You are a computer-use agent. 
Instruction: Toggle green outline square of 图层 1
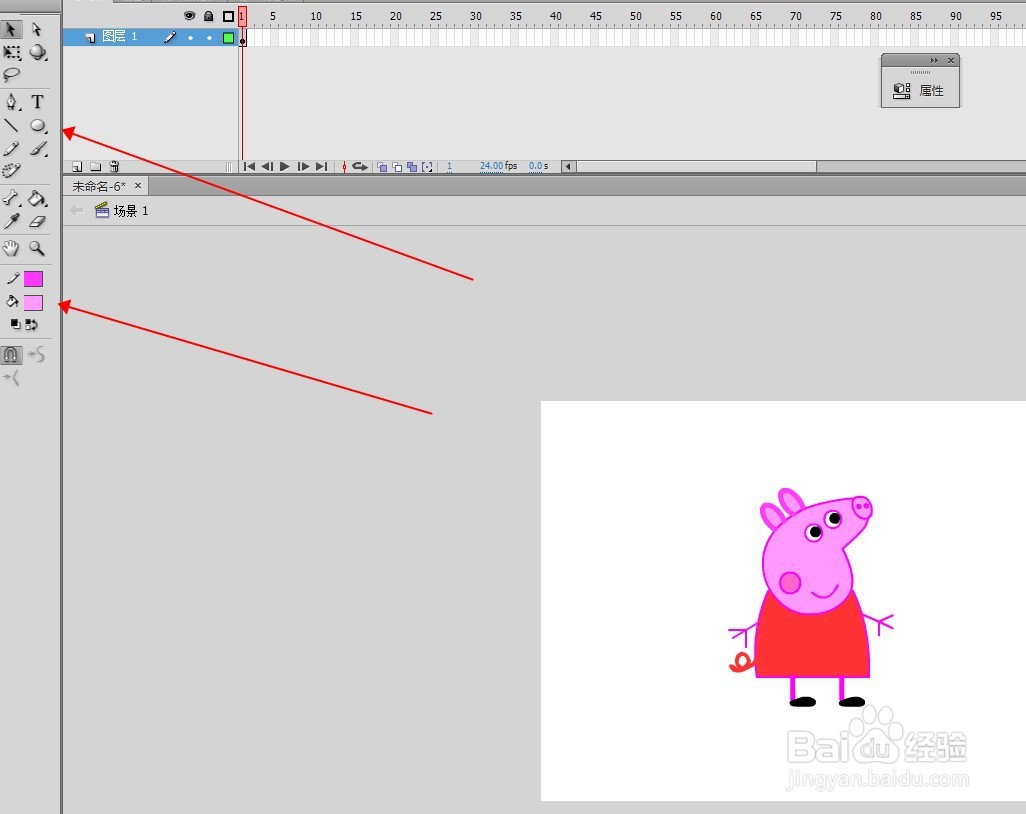pos(228,38)
